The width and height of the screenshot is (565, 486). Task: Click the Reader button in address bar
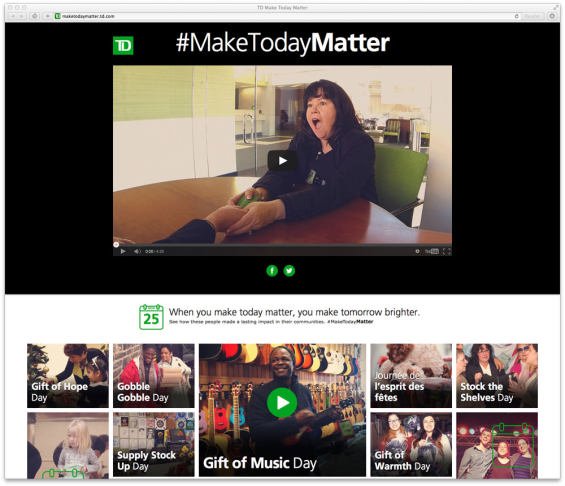tap(532, 16)
